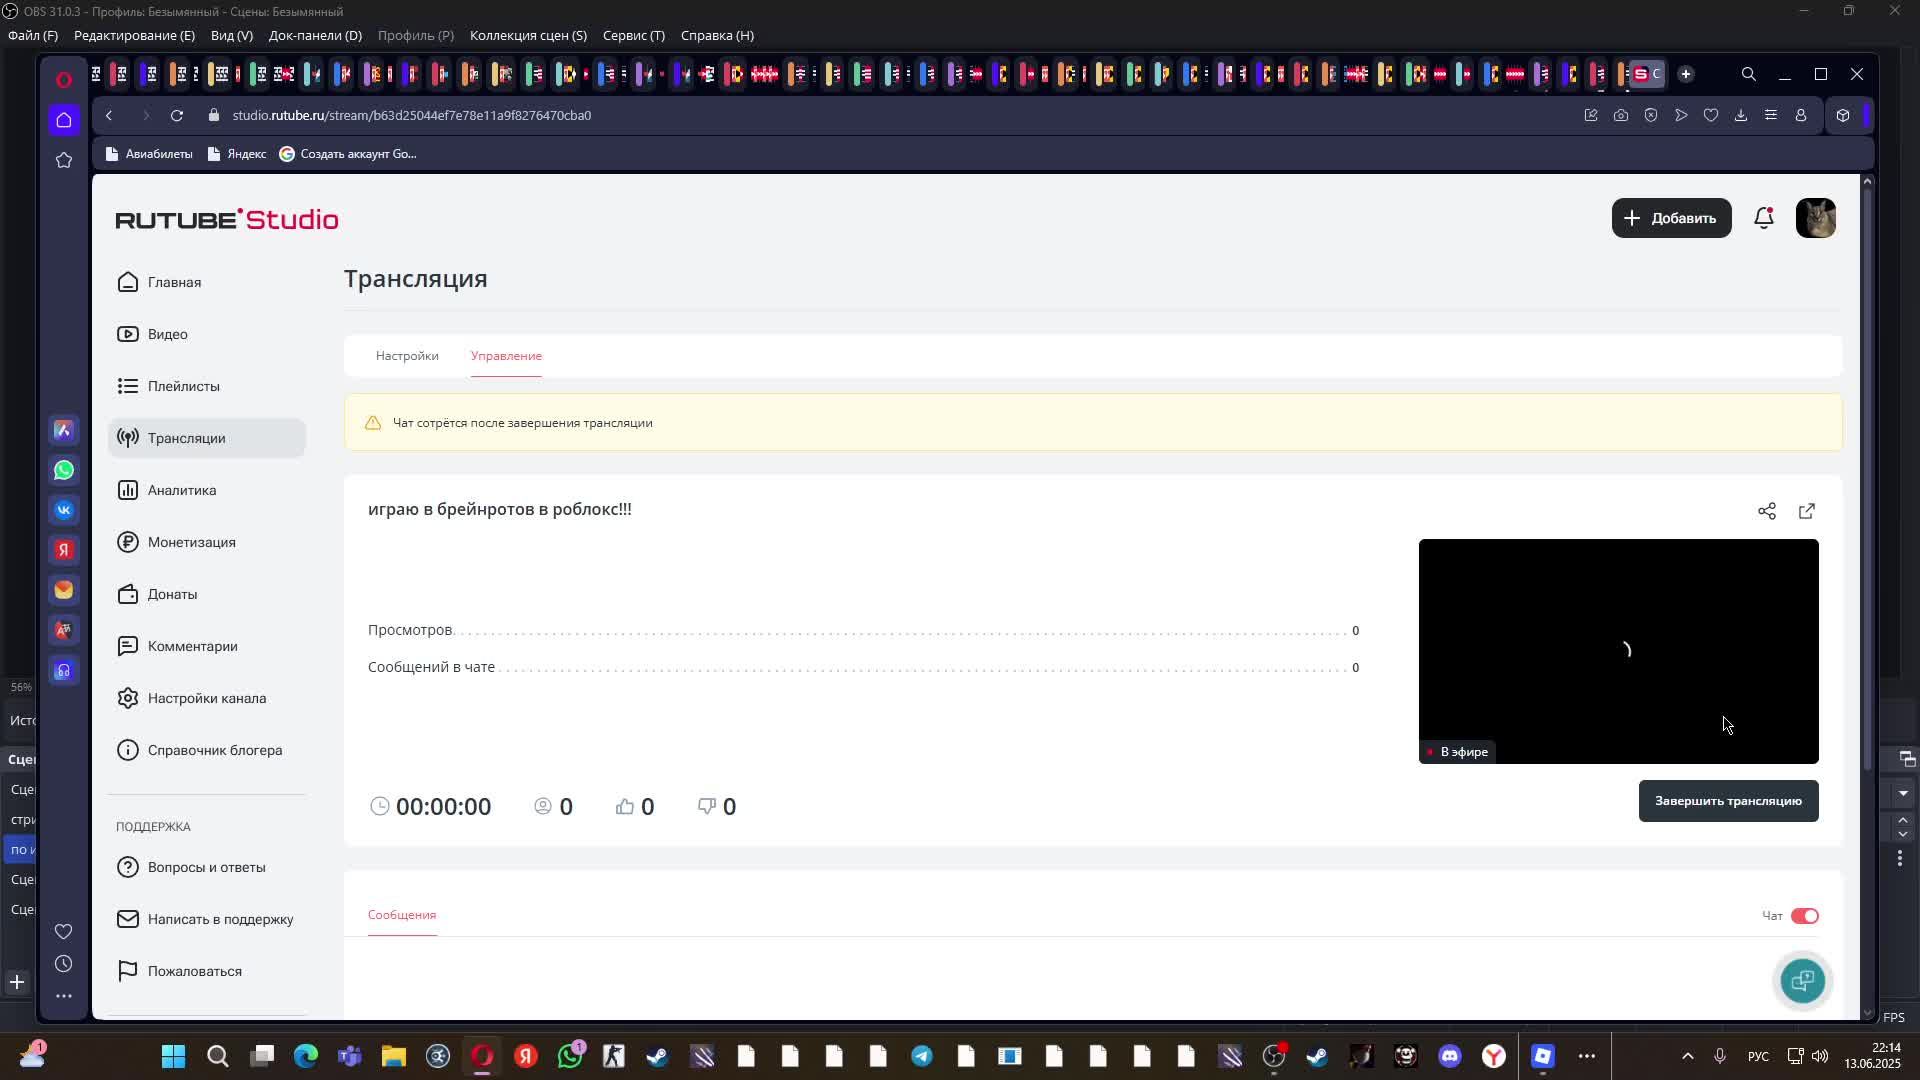
Task: Click the Добавить button
Action: 1671,218
